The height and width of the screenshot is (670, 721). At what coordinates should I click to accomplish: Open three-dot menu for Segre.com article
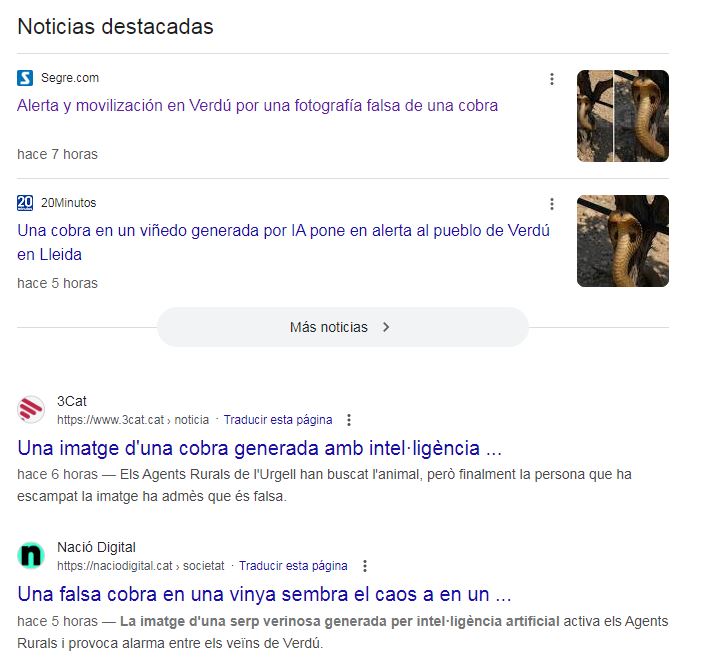tap(552, 79)
